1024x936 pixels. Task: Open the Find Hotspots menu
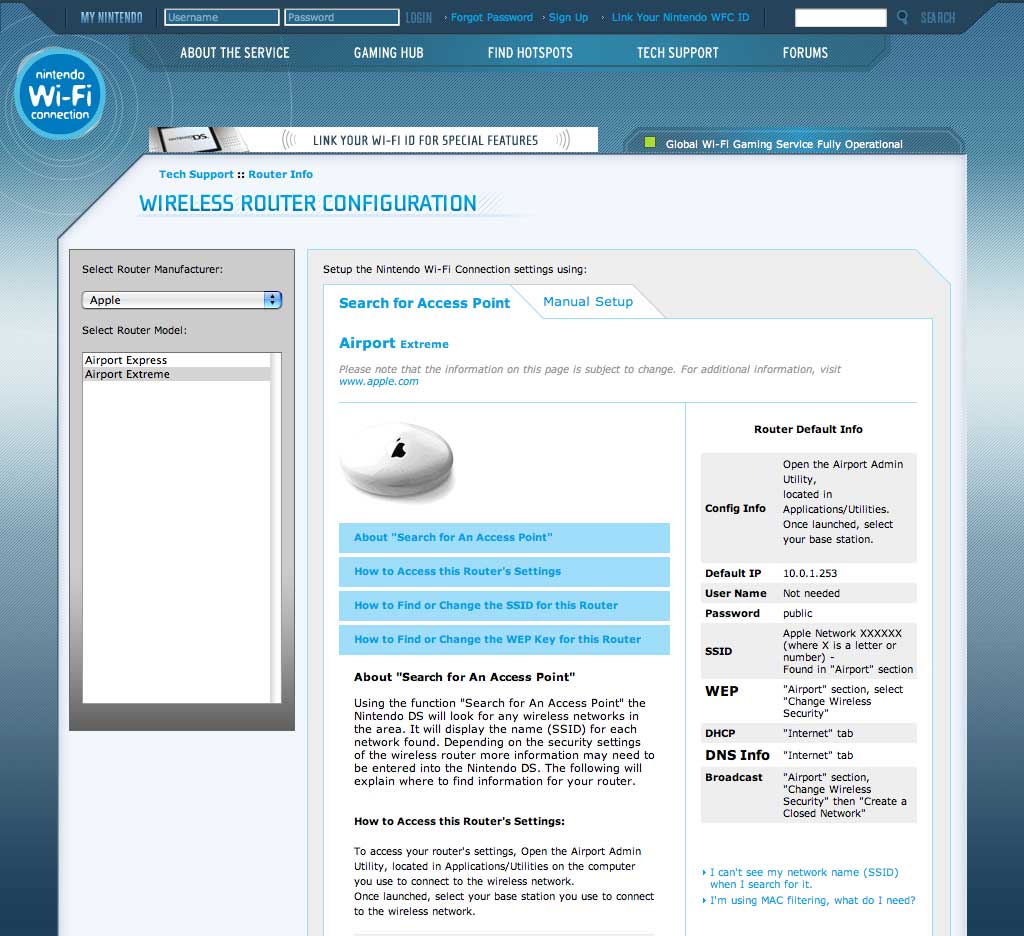530,53
